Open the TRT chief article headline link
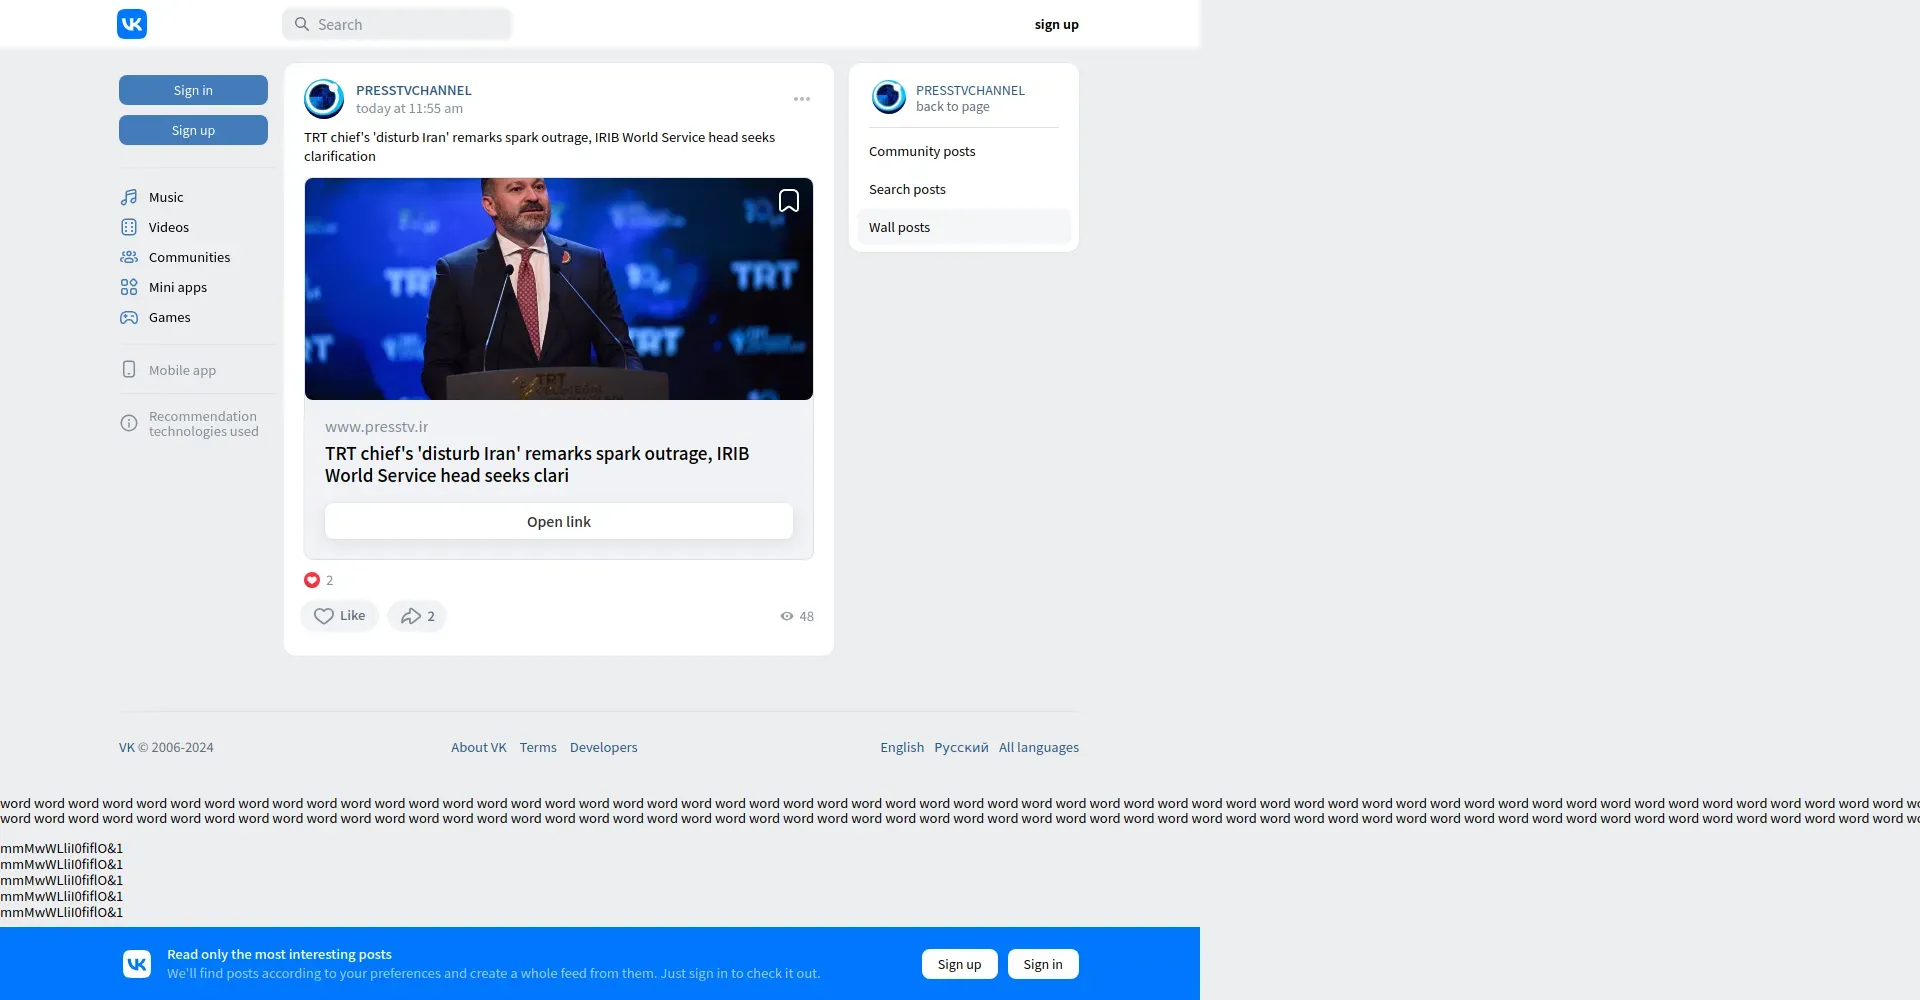Image resolution: width=1920 pixels, height=1000 pixels. pos(537,465)
